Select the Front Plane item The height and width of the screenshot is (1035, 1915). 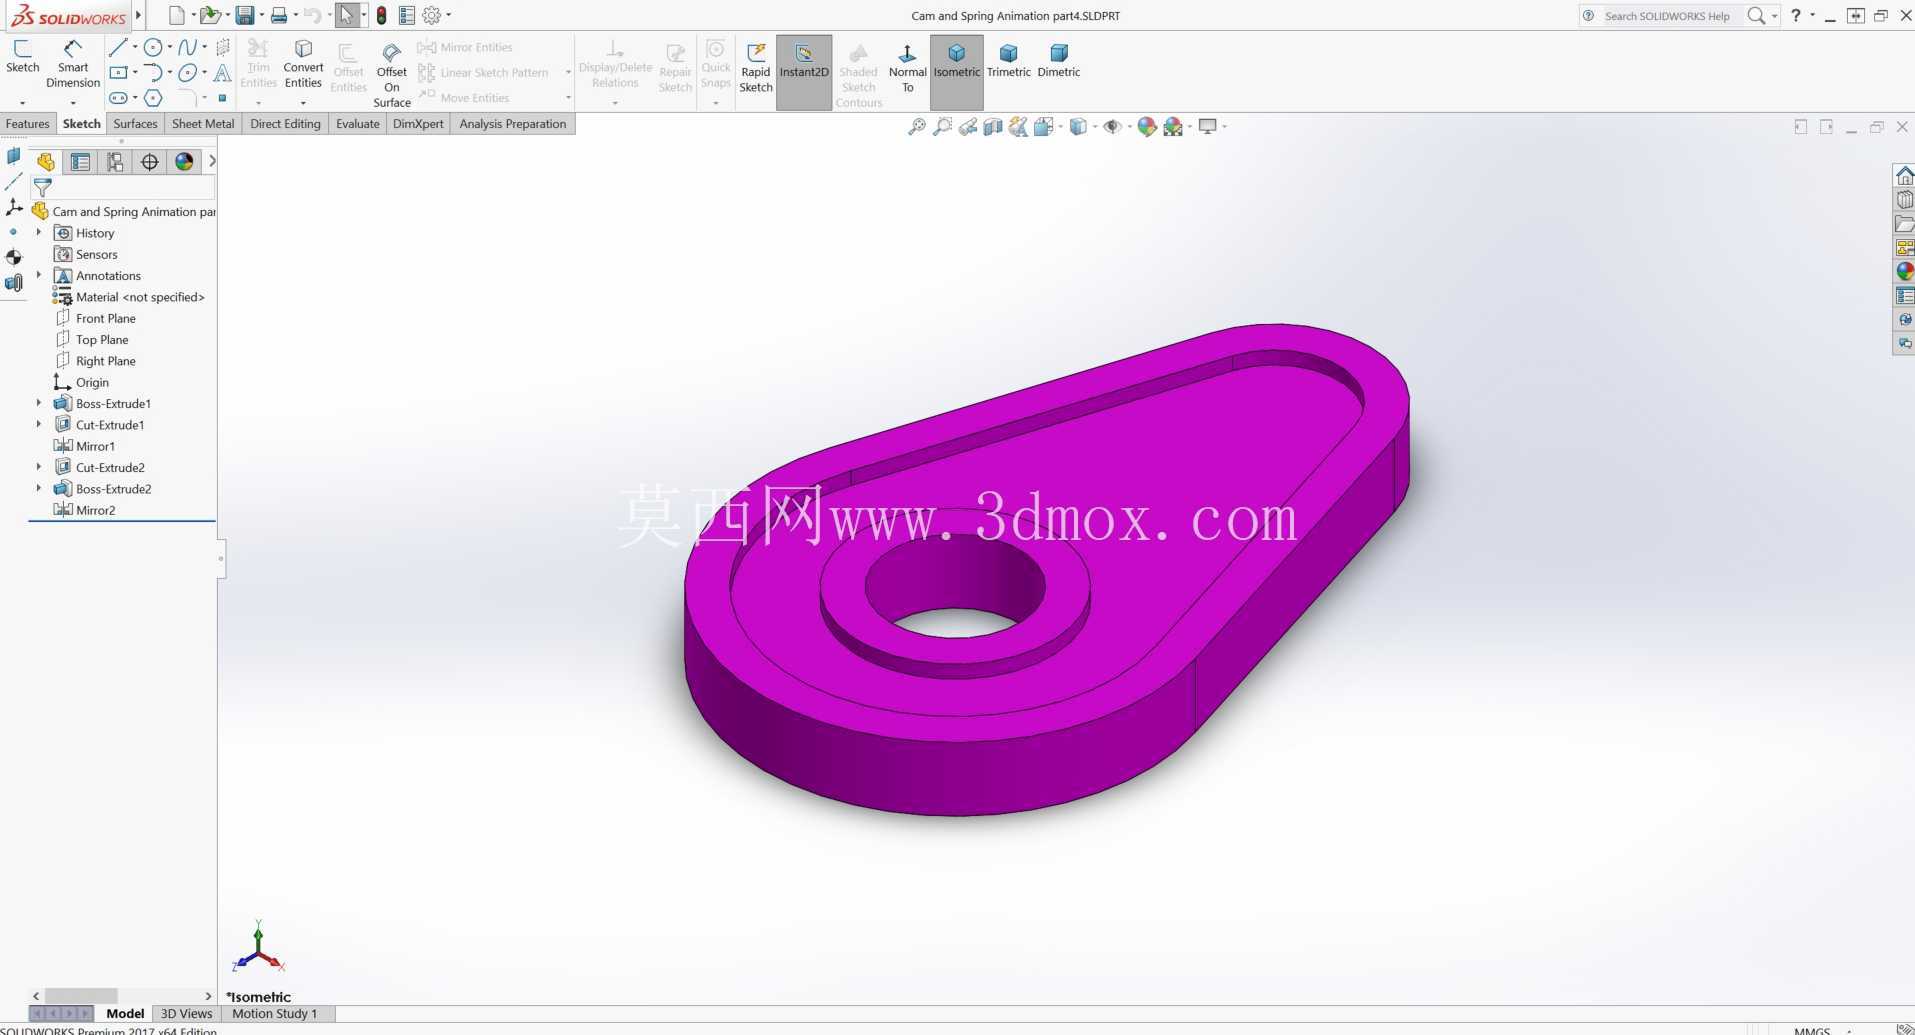pyautogui.click(x=95, y=318)
